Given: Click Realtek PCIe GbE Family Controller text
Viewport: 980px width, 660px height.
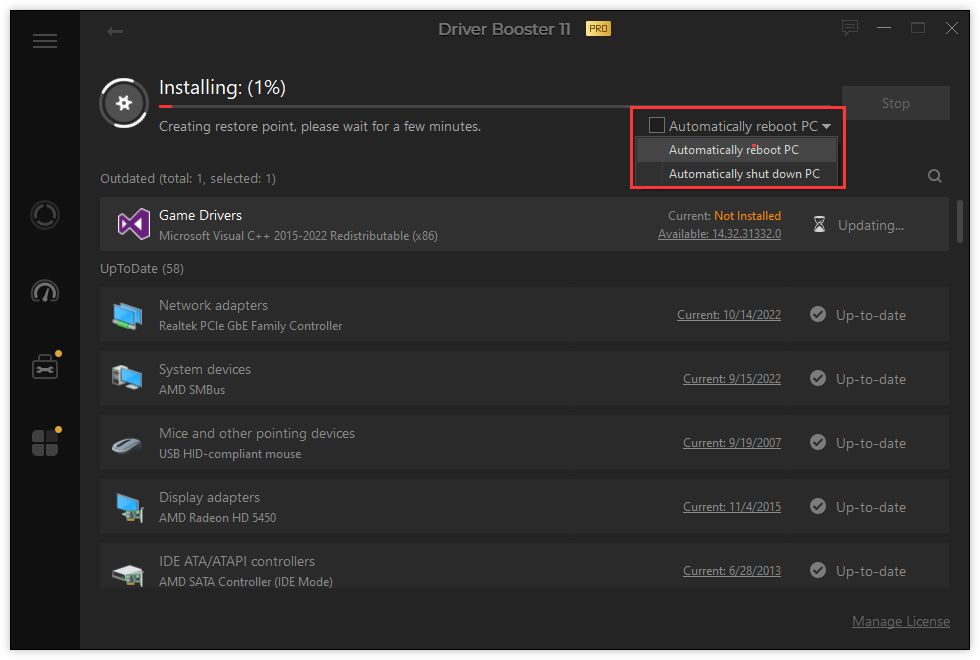Looking at the screenshot, I should [251, 326].
